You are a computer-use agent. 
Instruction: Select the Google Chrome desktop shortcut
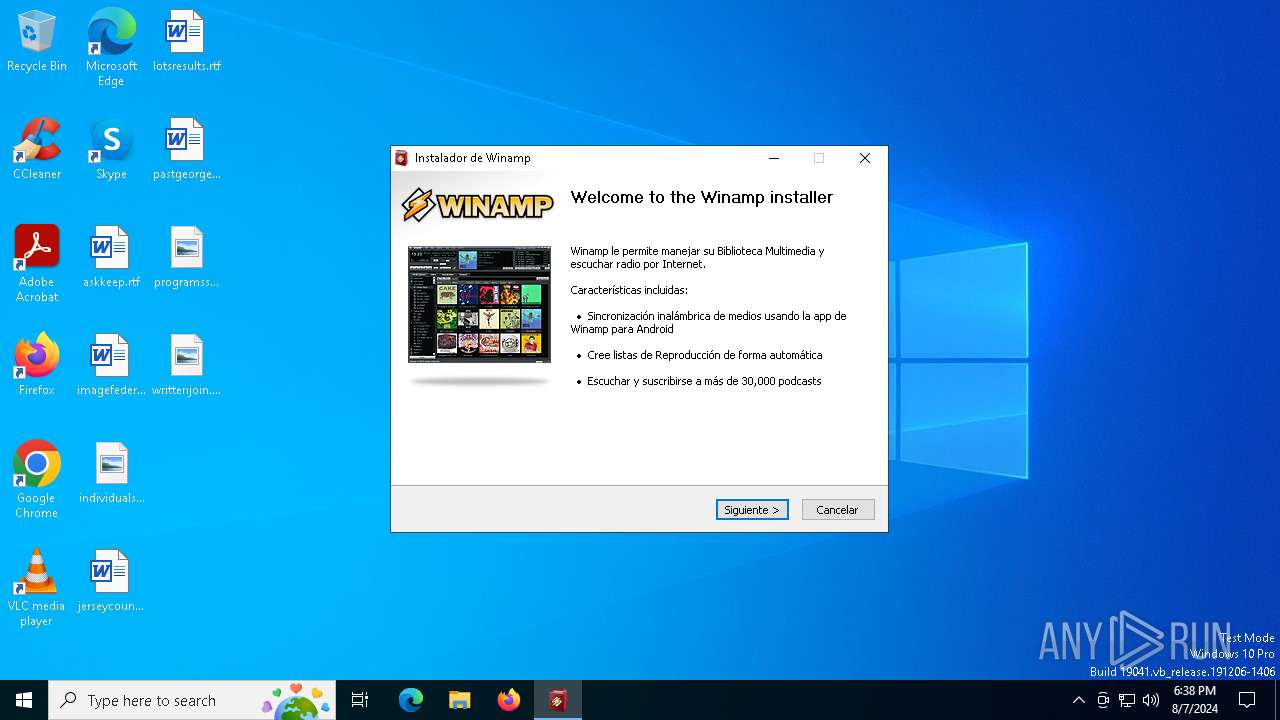(37, 480)
